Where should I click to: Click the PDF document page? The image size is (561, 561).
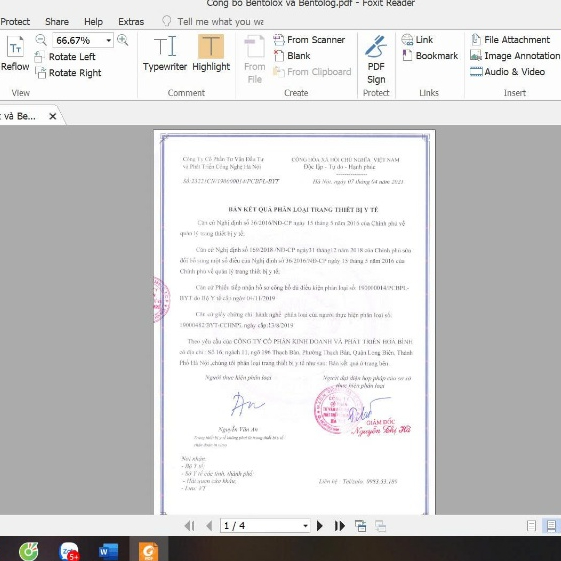[294, 322]
